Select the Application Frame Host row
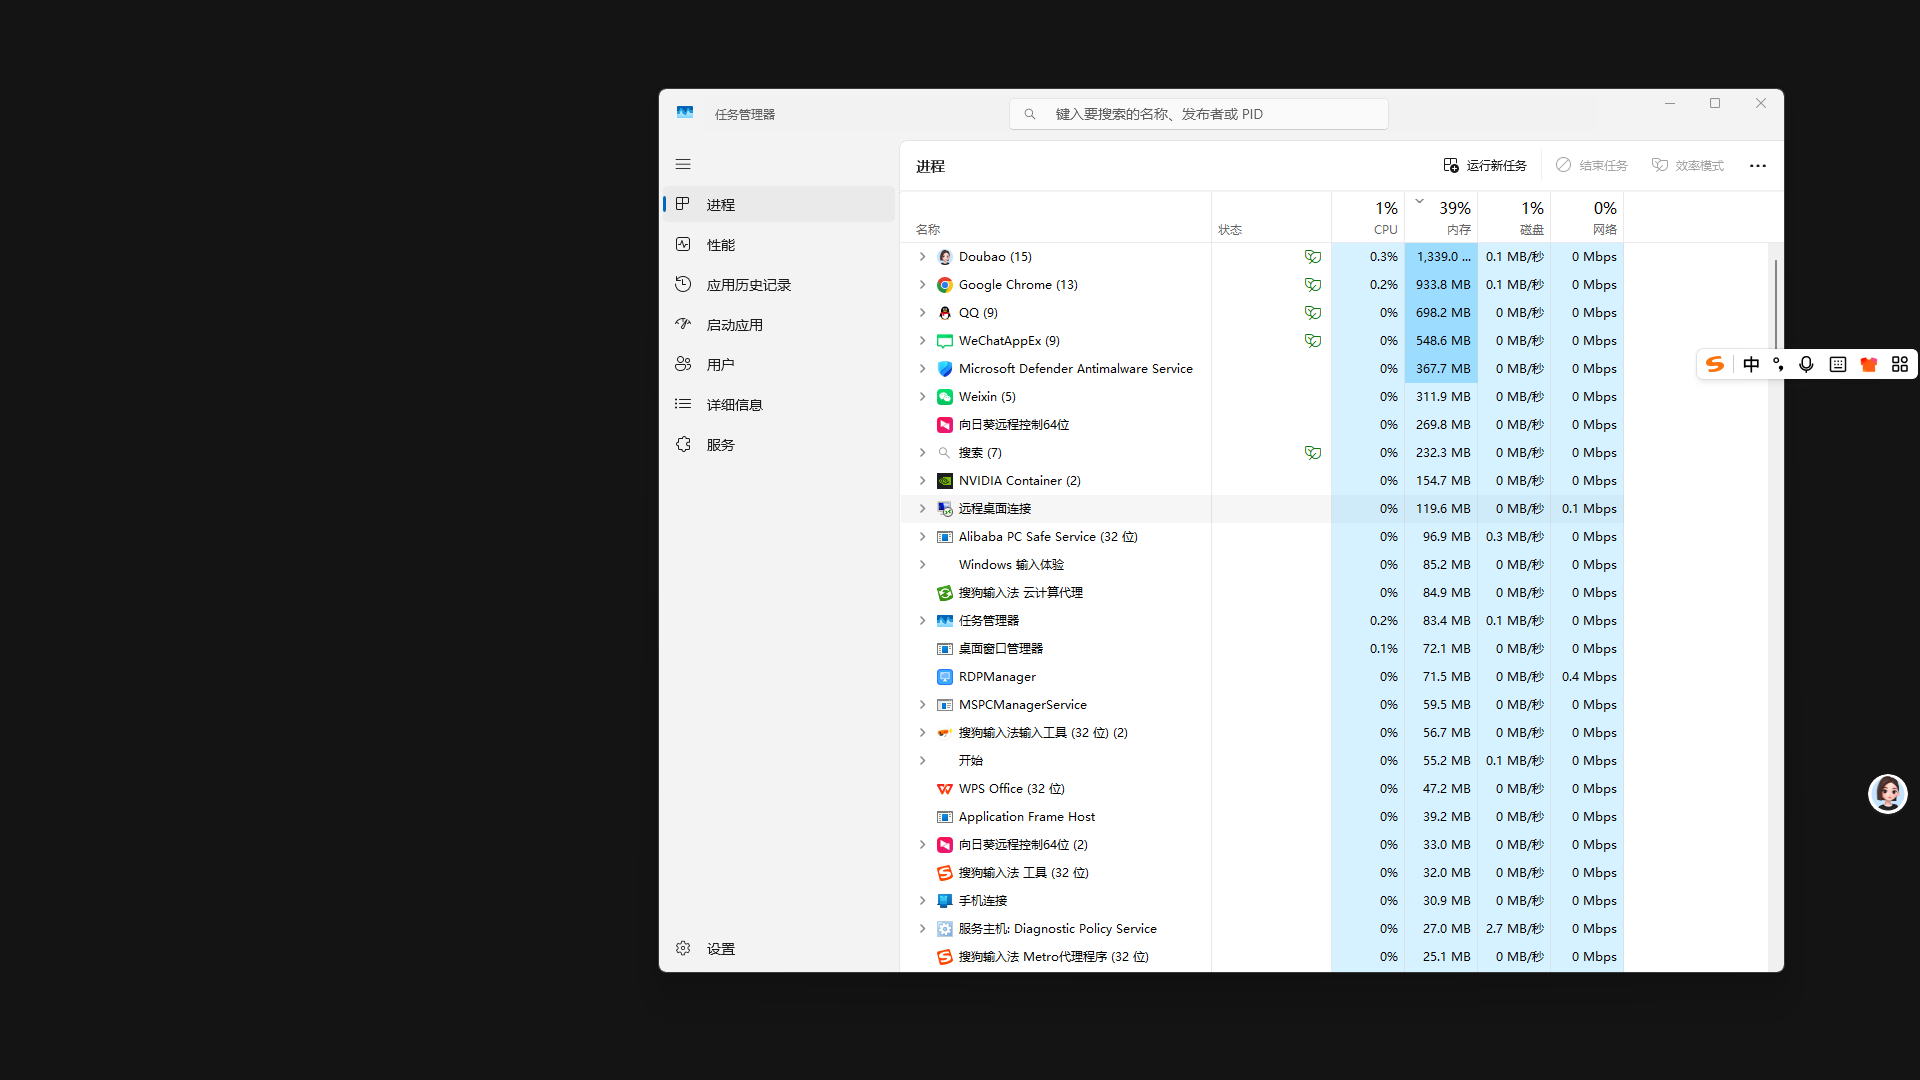The image size is (1920, 1080). [x=1262, y=817]
